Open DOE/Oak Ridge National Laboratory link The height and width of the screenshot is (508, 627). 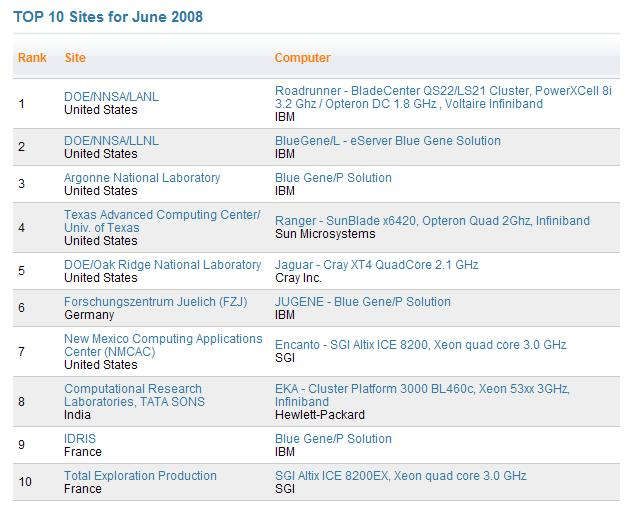162,265
